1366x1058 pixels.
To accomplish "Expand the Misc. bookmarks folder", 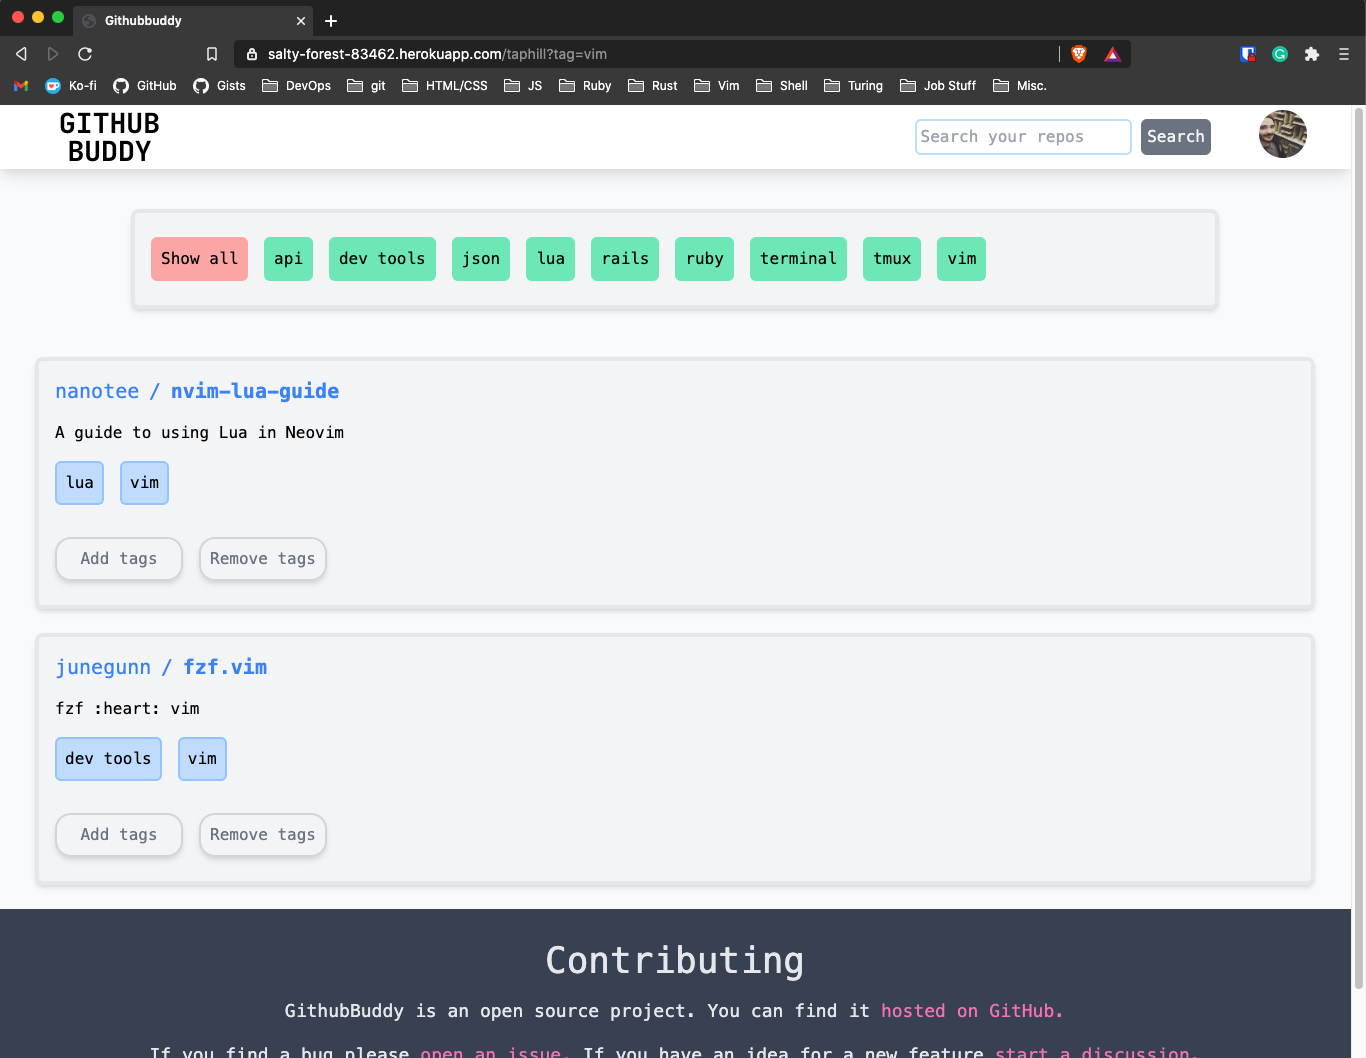I will pos(1020,86).
